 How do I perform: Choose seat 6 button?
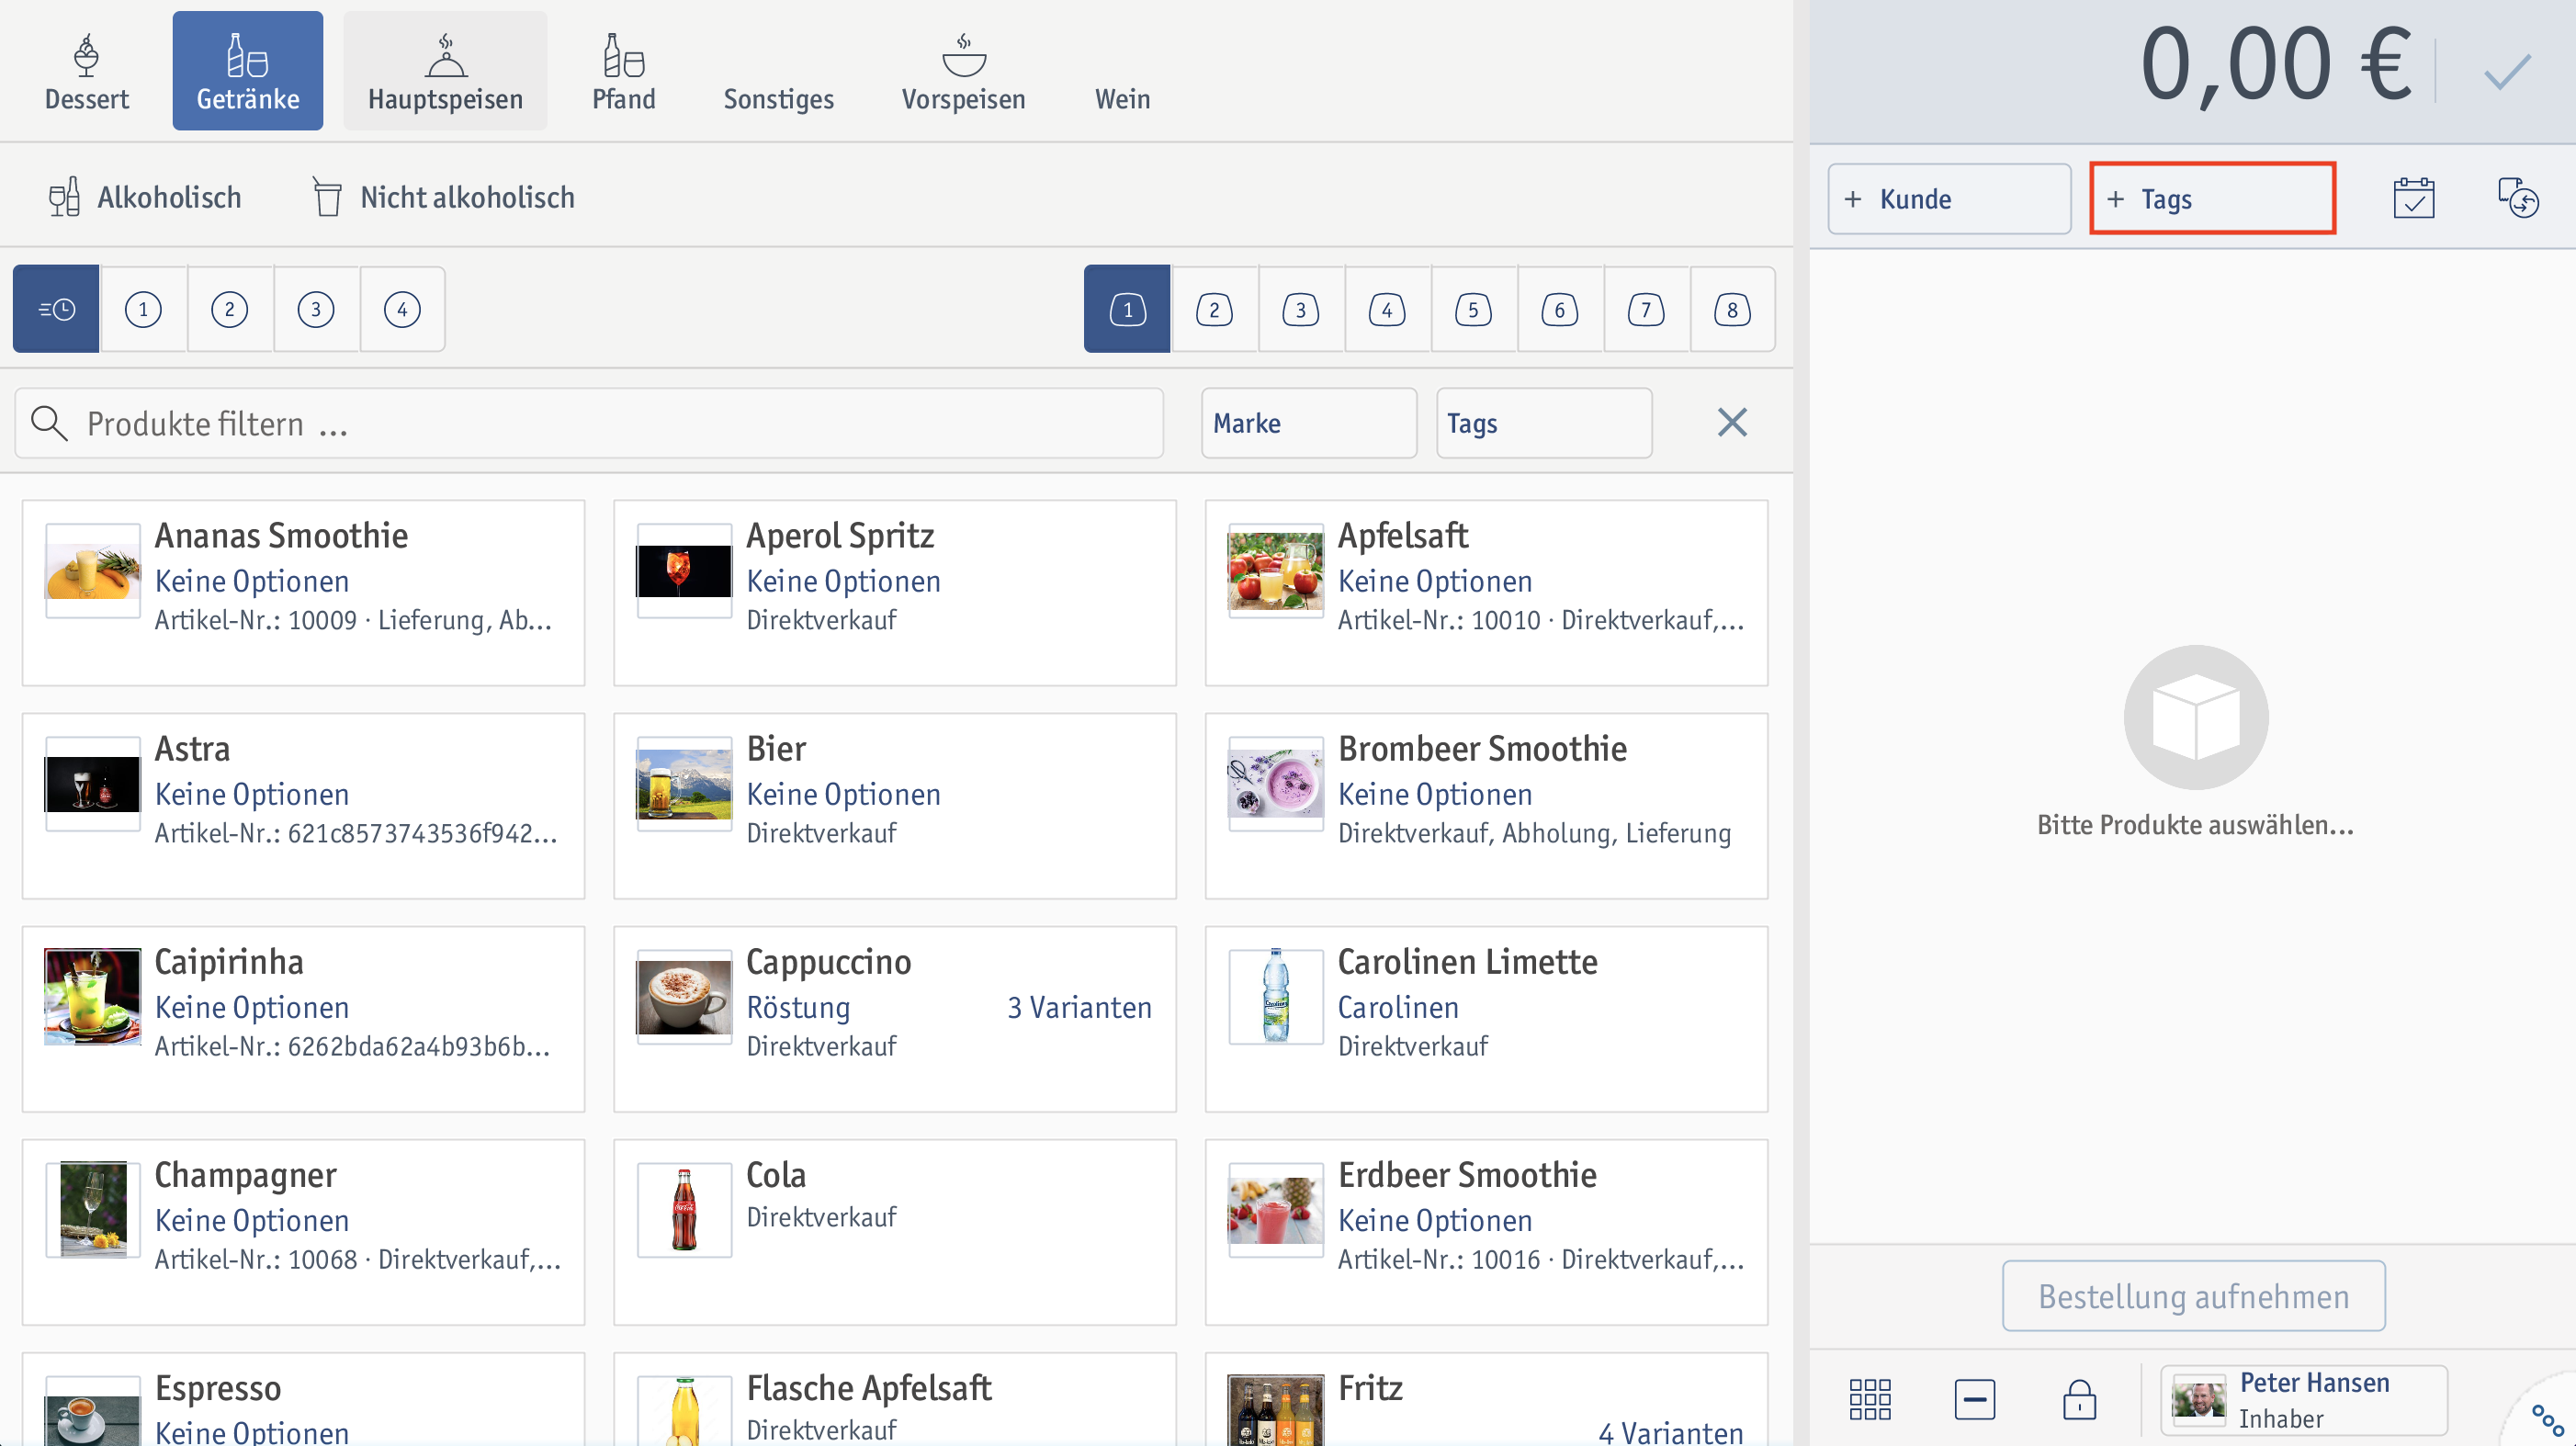pos(1559,309)
